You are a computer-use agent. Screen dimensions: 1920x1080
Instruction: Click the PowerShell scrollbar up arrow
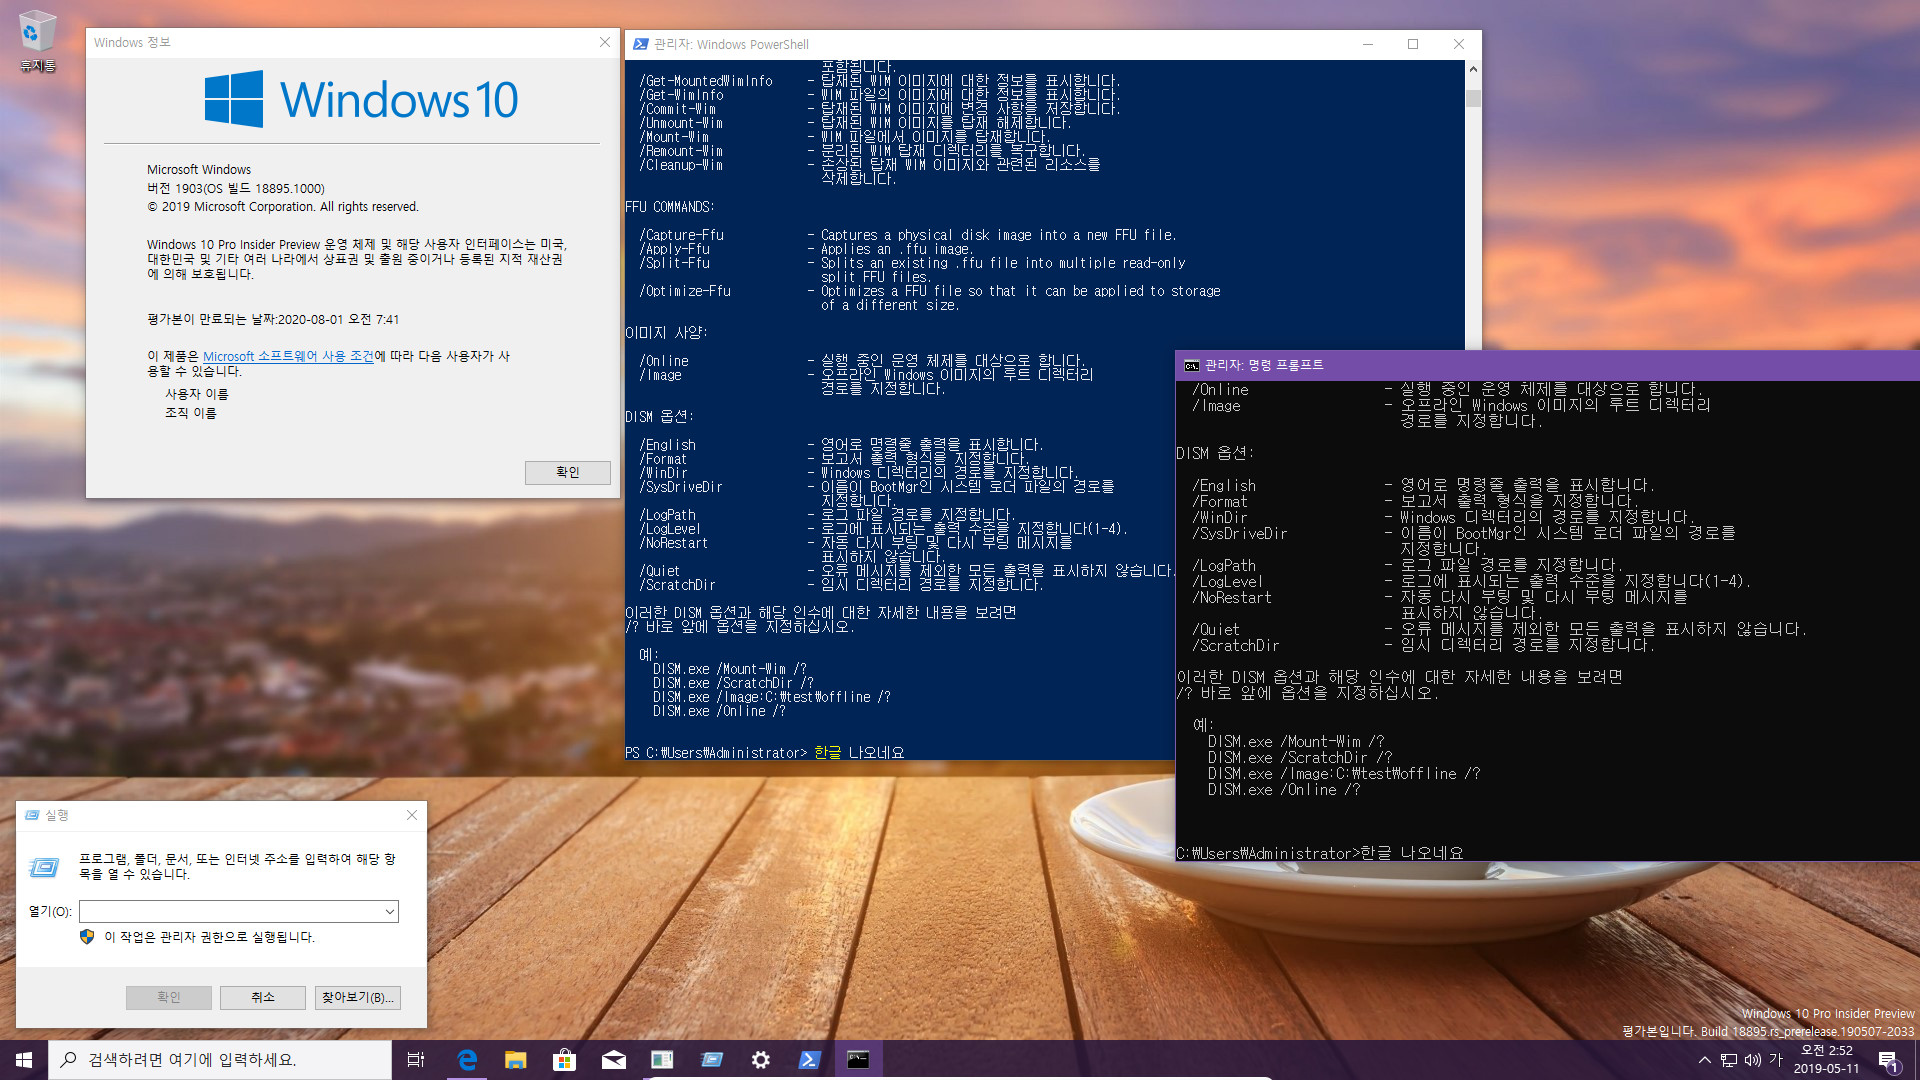(x=1473, y=69)
